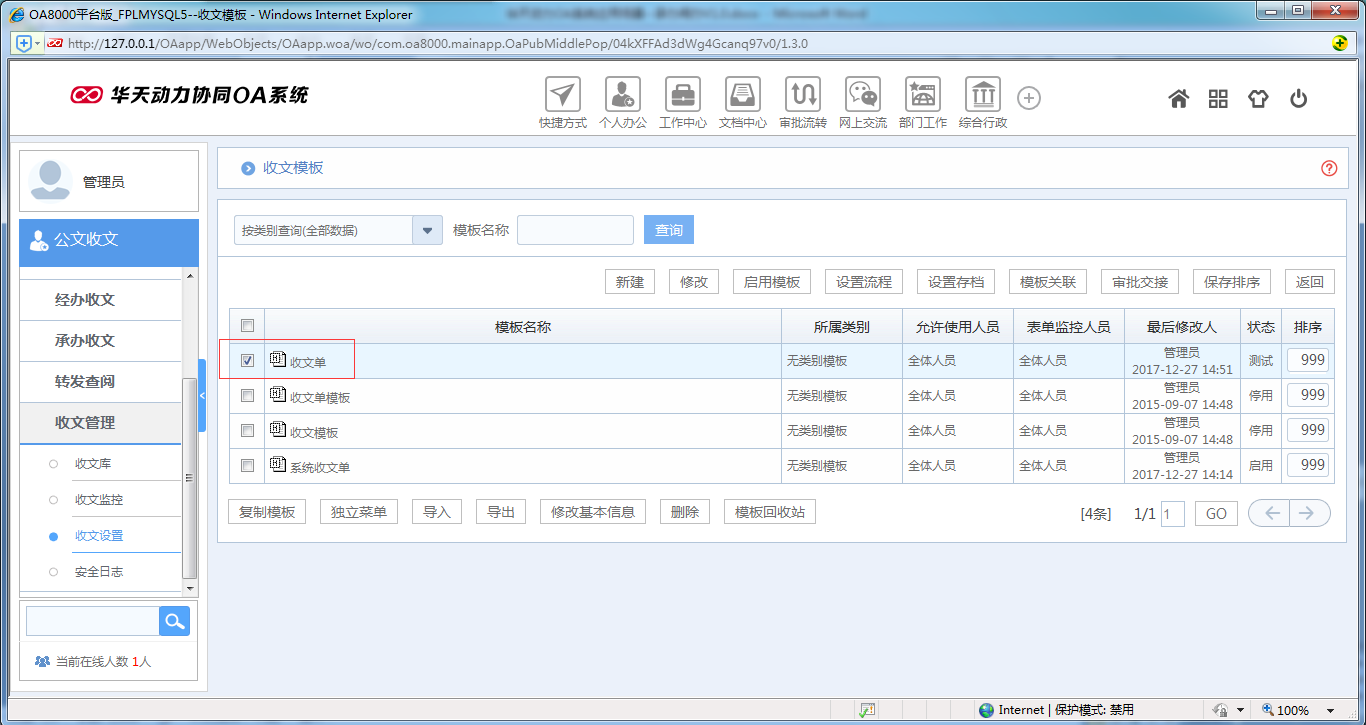This screenshot has height=725, width=1366.
Task: Uncheck the 收文单 row checkbox
Action: (246, 360)
